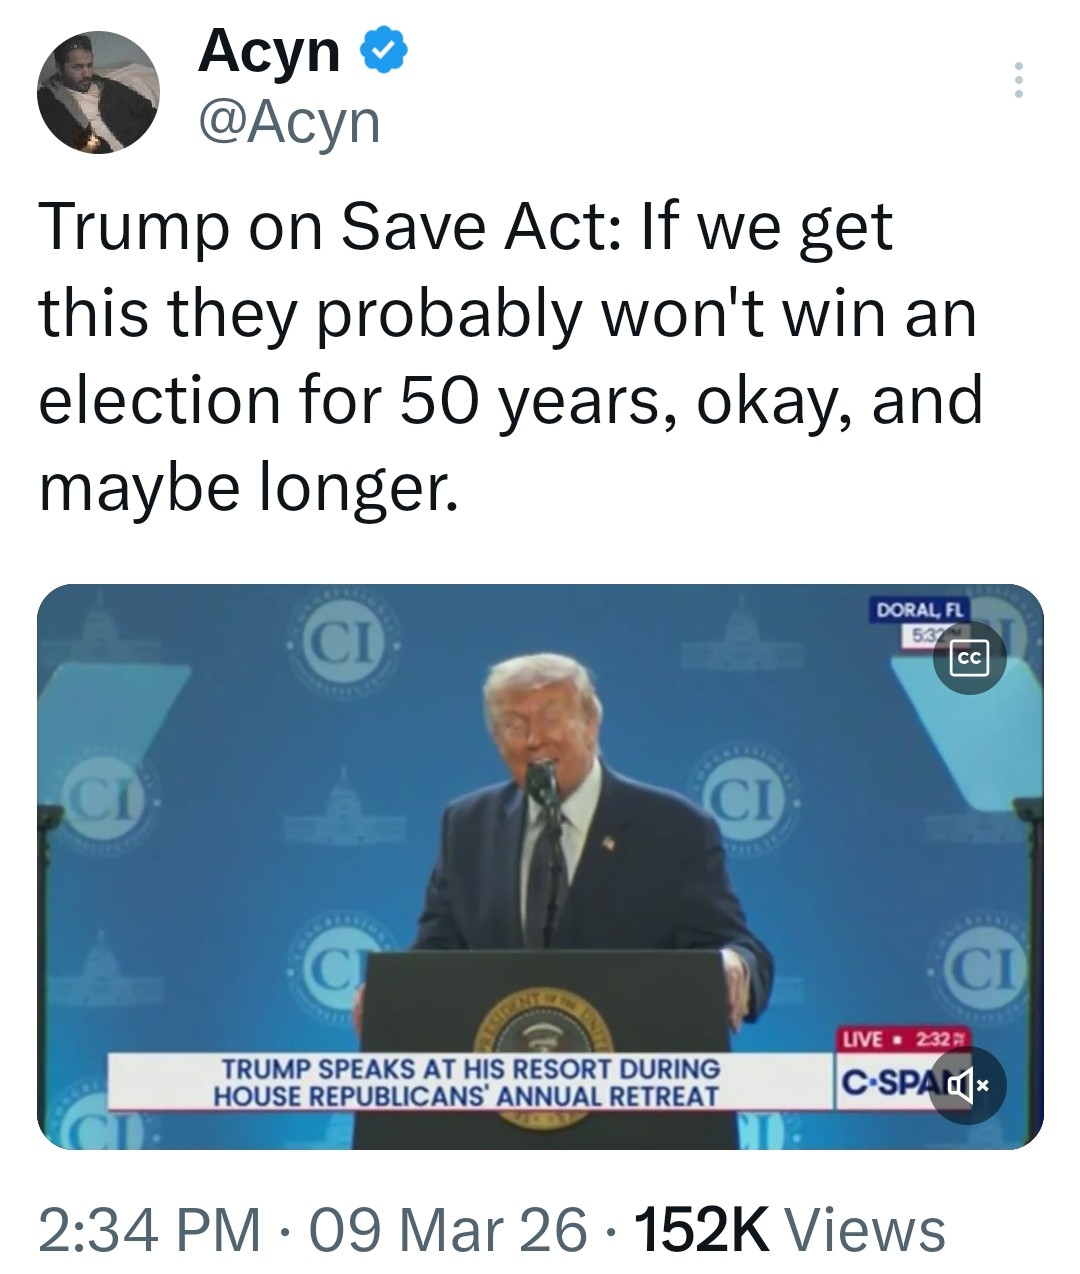Click the C-SPAN logo in video
This screenshot has width=1080, height=1274.
coord(885,1084)
